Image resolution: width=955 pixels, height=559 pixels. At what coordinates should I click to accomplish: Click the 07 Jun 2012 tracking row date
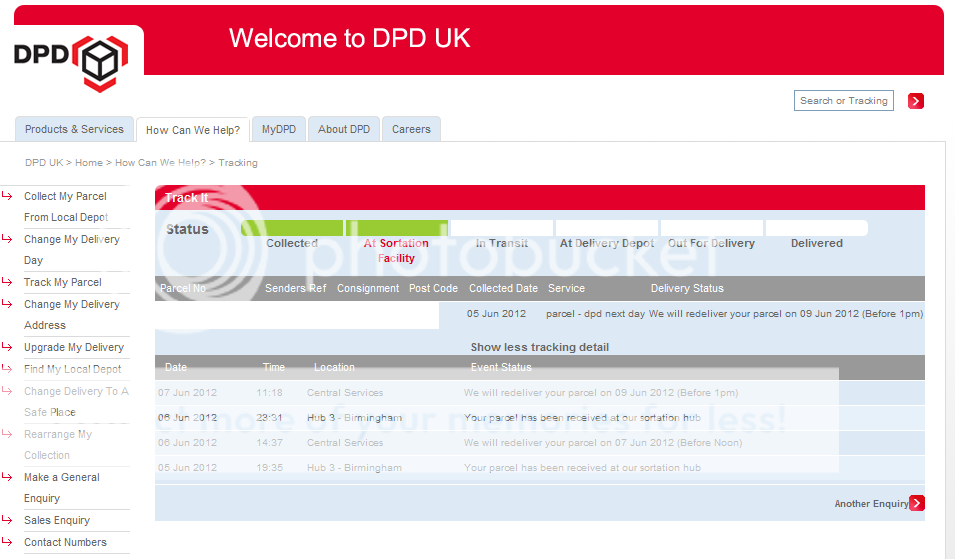188,393
